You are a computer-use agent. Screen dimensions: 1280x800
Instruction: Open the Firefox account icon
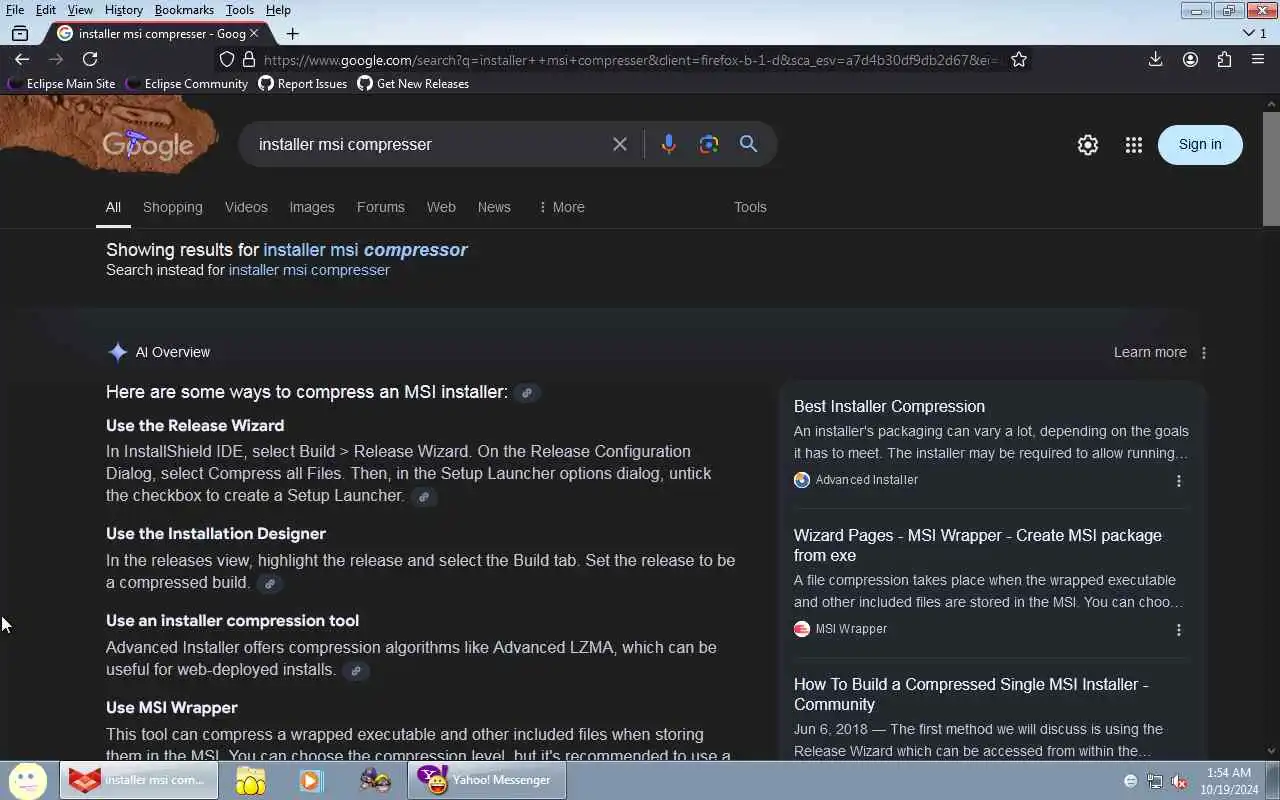(x=1190, y=60)
